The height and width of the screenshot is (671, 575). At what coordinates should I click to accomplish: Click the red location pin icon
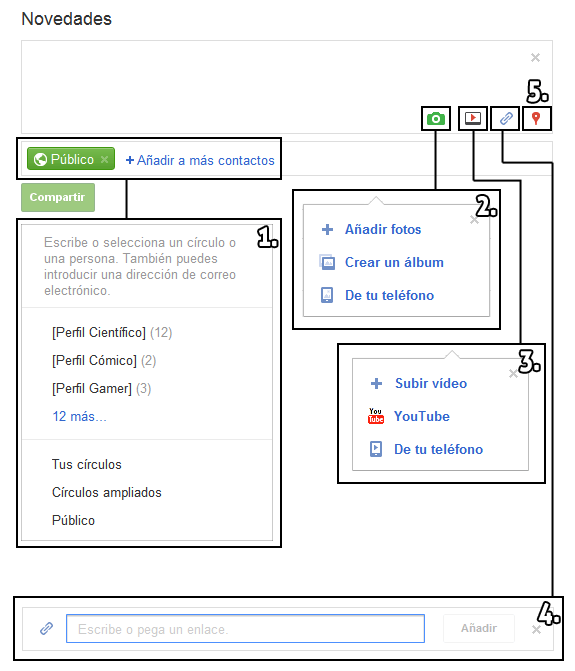pos(536,118)
